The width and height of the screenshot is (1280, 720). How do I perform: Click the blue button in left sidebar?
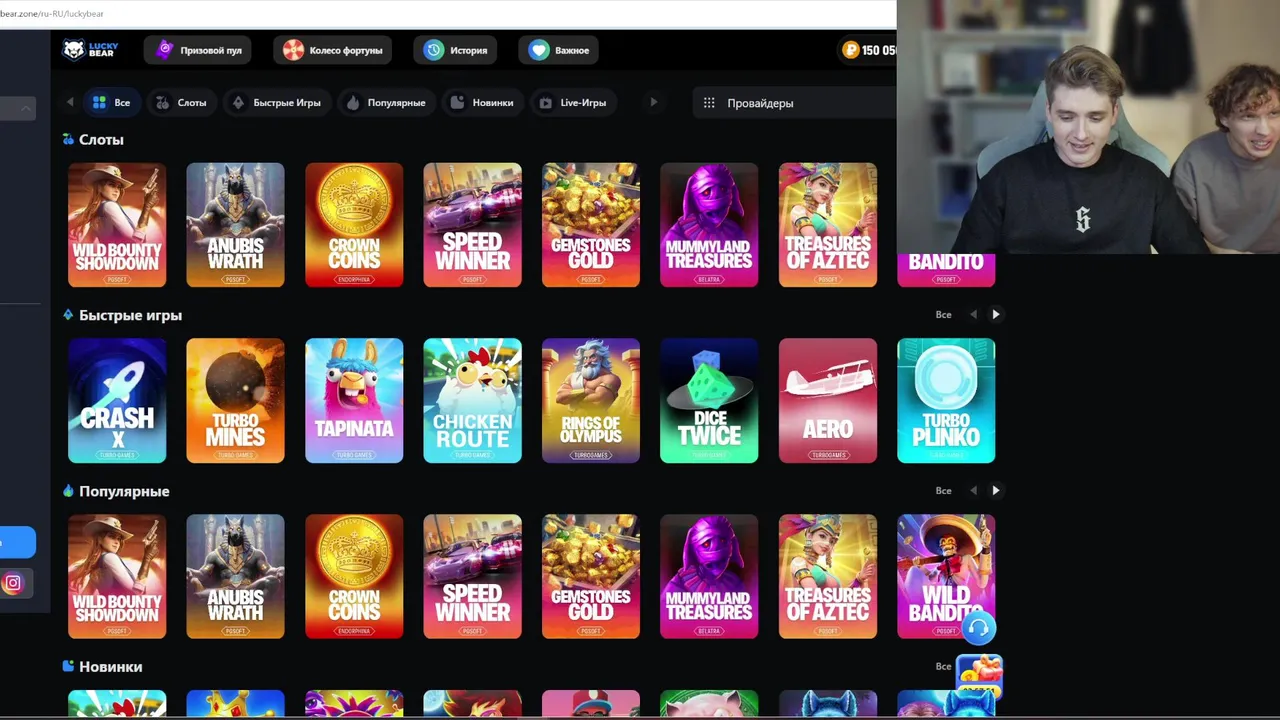click(x=17, y=542)
